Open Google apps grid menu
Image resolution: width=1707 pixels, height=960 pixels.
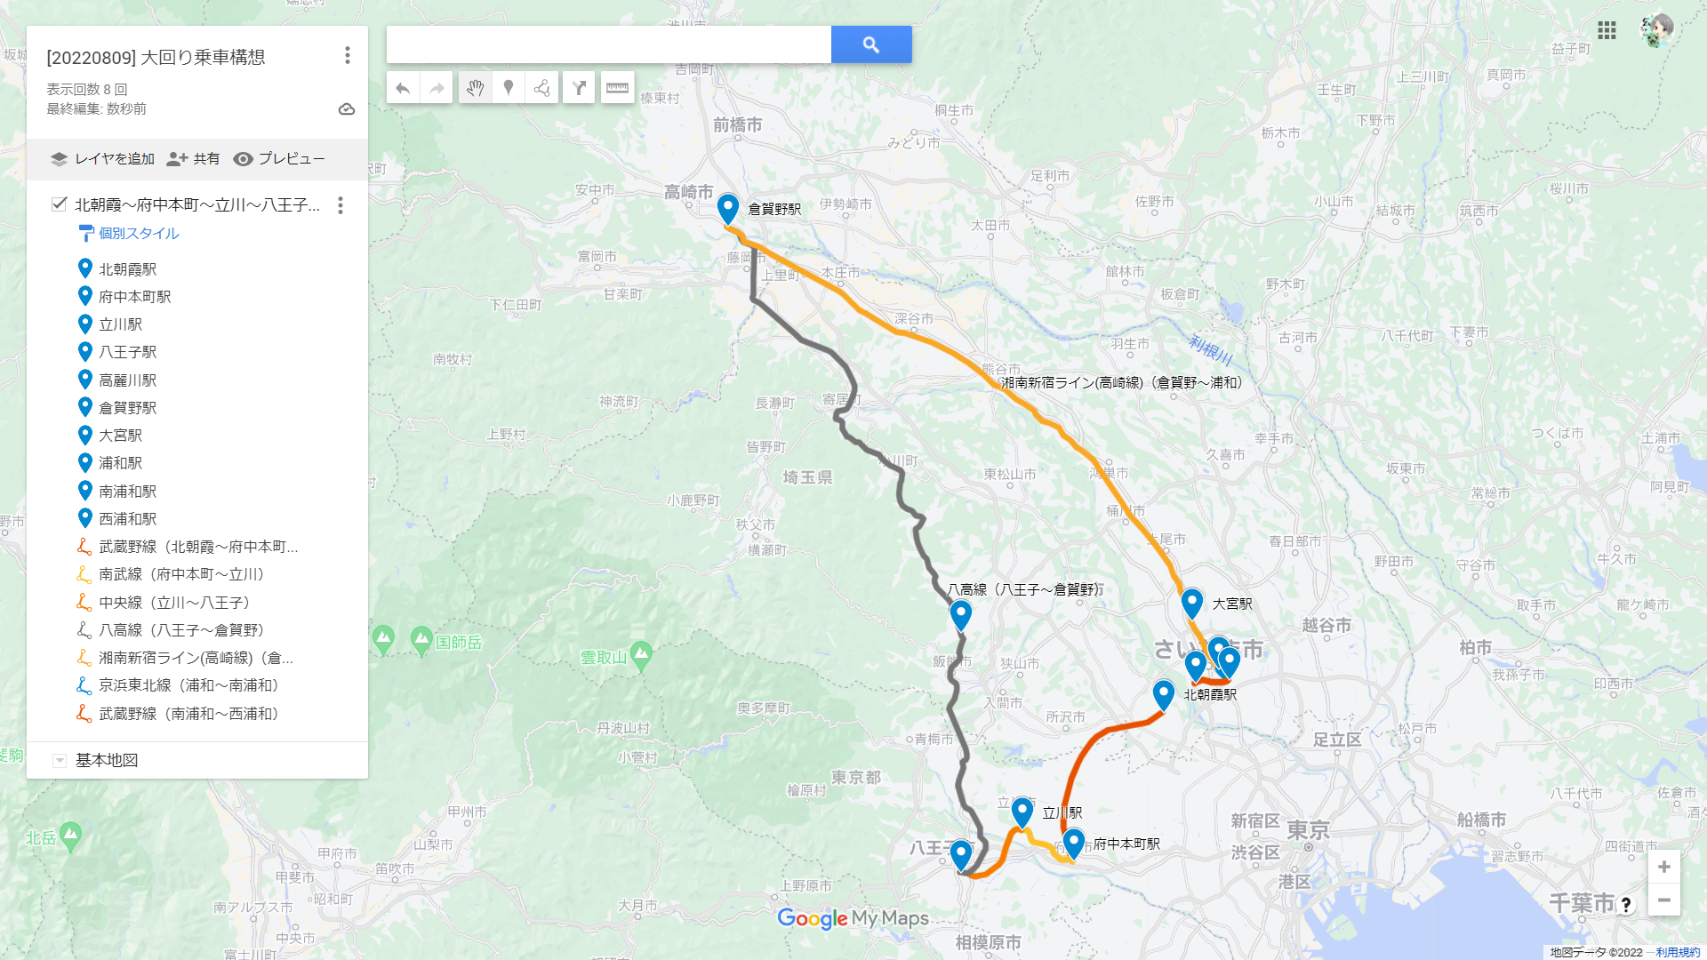(x=1607, y=30)
